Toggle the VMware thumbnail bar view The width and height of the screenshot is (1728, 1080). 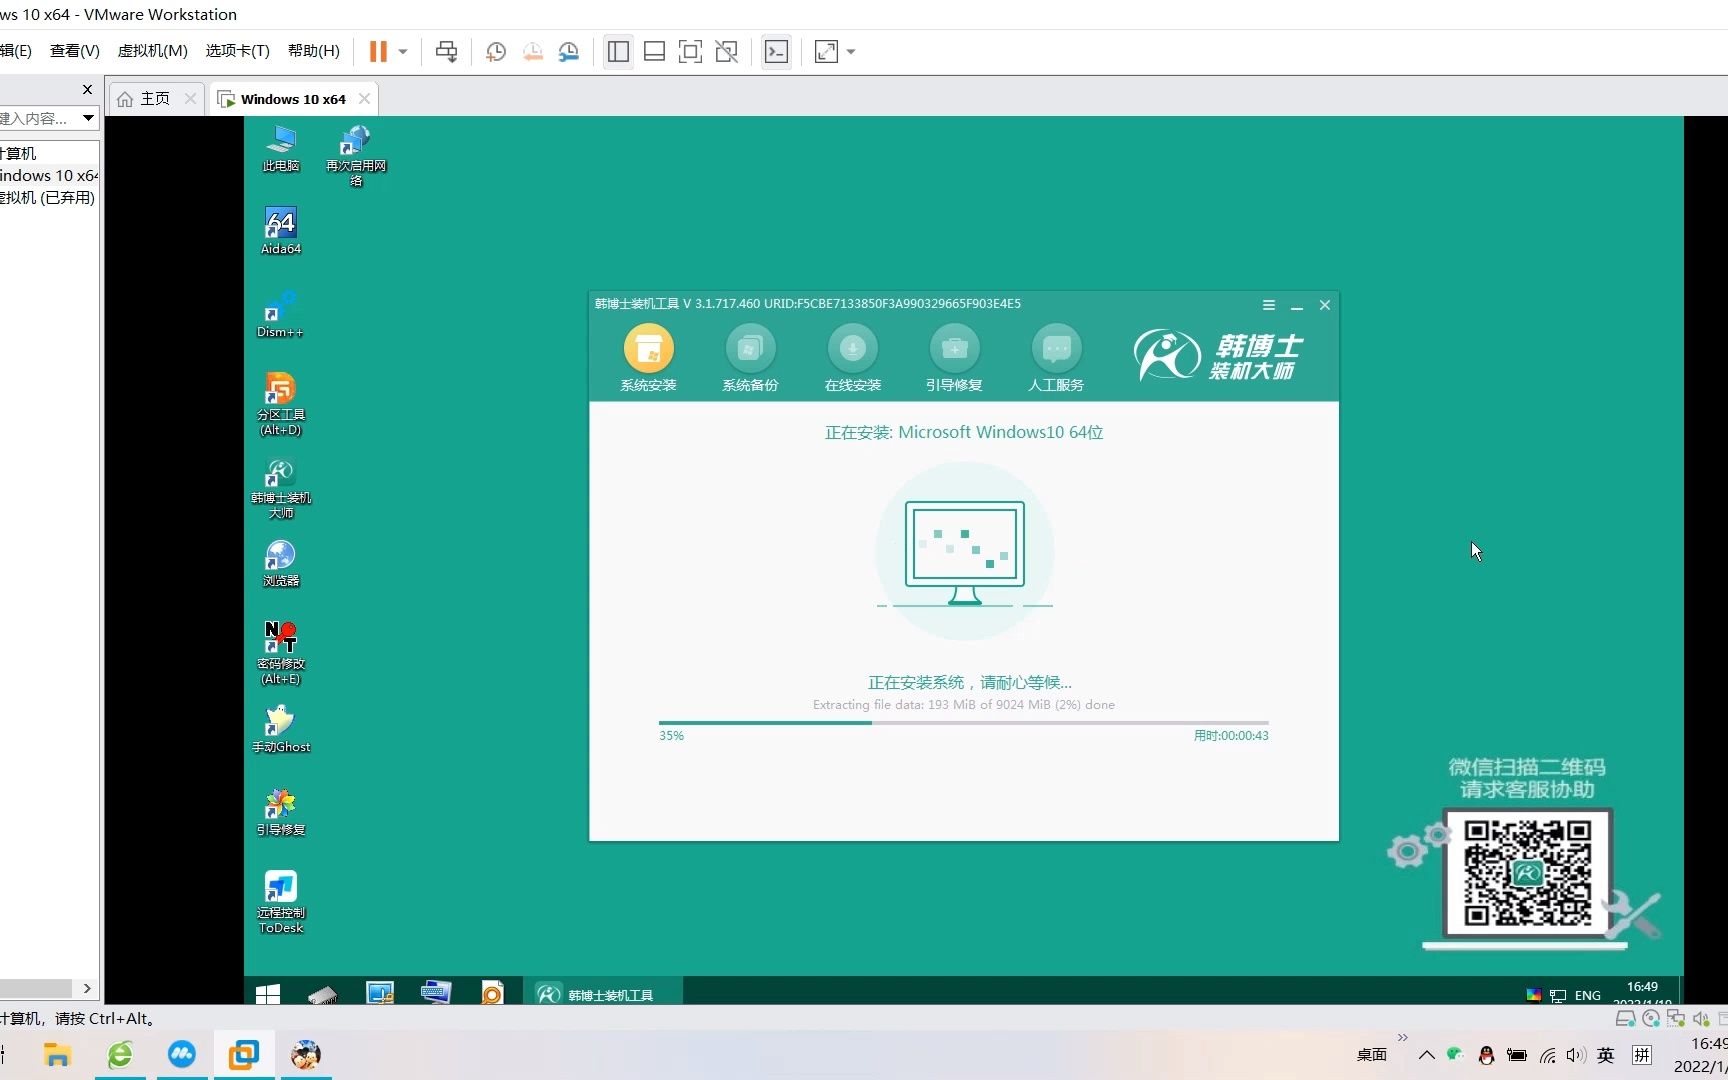point(654,52)
